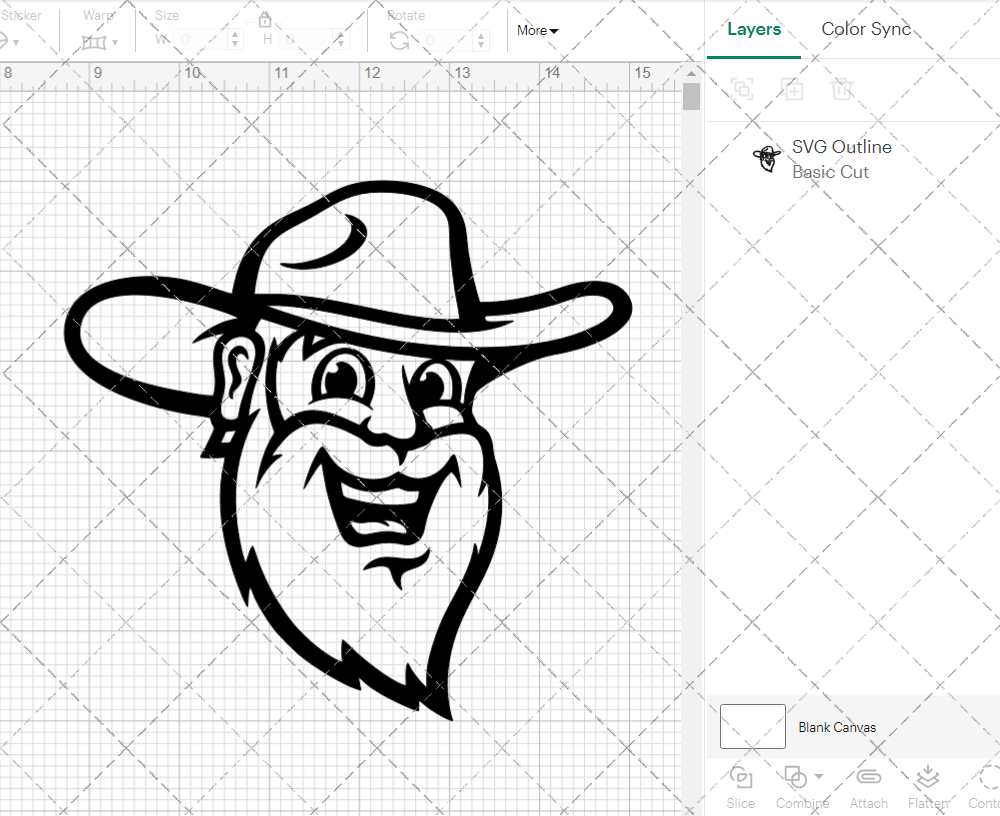This screenshot has width=1000, height=816.
Task: Toggle the size aspect ratio lock
Action: [265, 20]
